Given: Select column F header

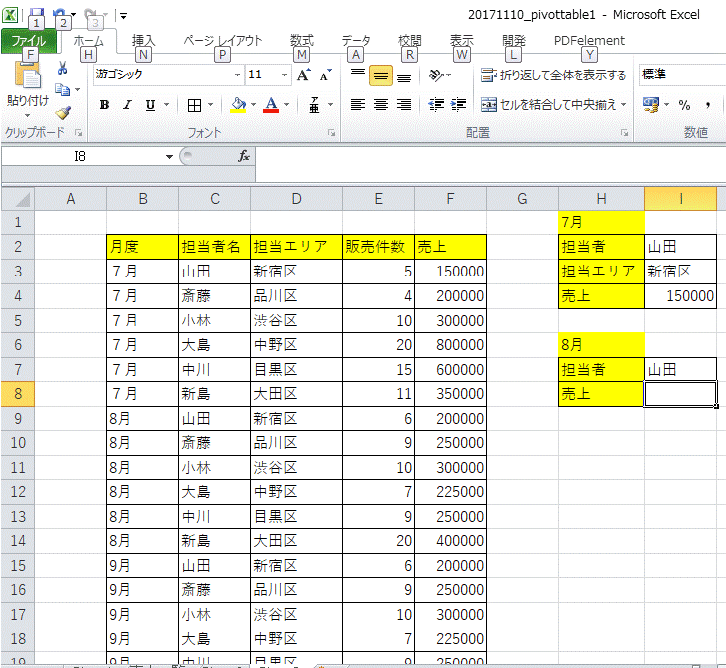Looking at the screenshot, I should click(450, 199).
